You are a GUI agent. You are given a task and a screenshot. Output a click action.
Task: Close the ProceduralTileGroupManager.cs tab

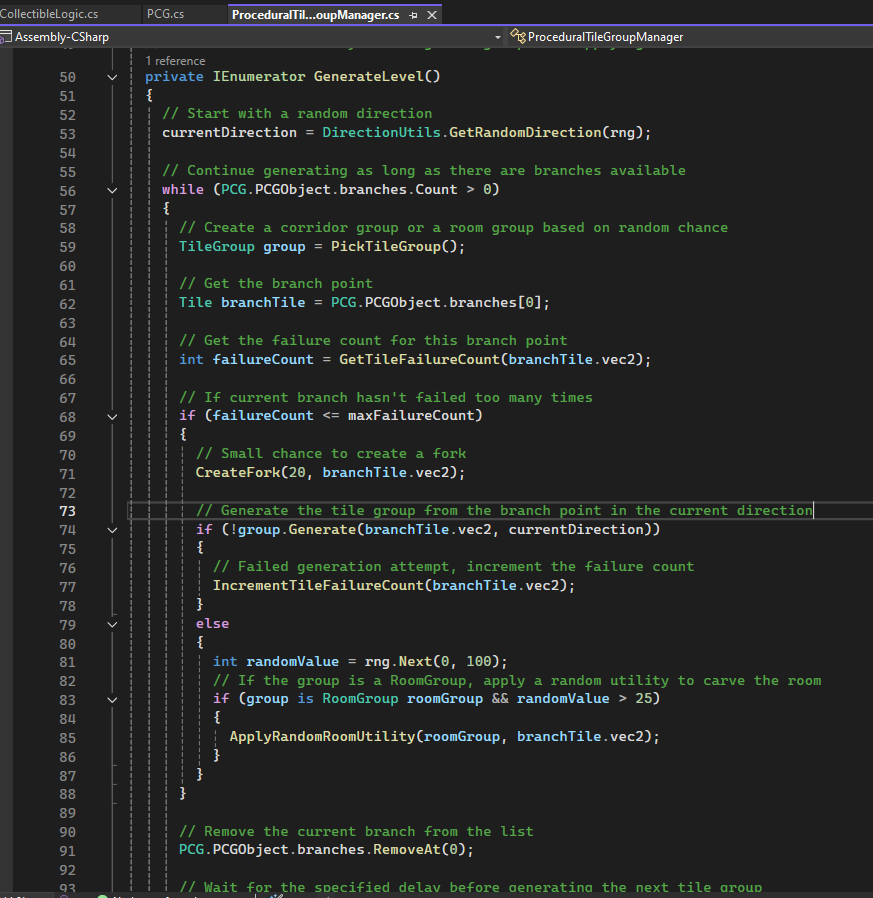tap(431, 15)
